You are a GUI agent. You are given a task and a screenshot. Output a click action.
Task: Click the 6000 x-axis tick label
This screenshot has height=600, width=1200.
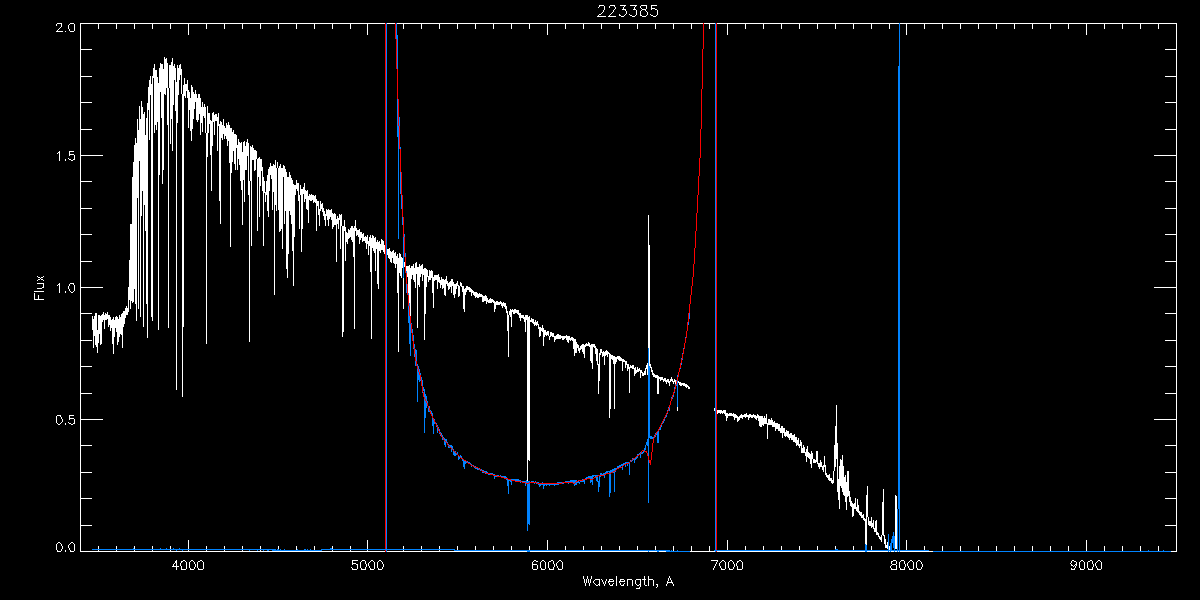(547, 566)
